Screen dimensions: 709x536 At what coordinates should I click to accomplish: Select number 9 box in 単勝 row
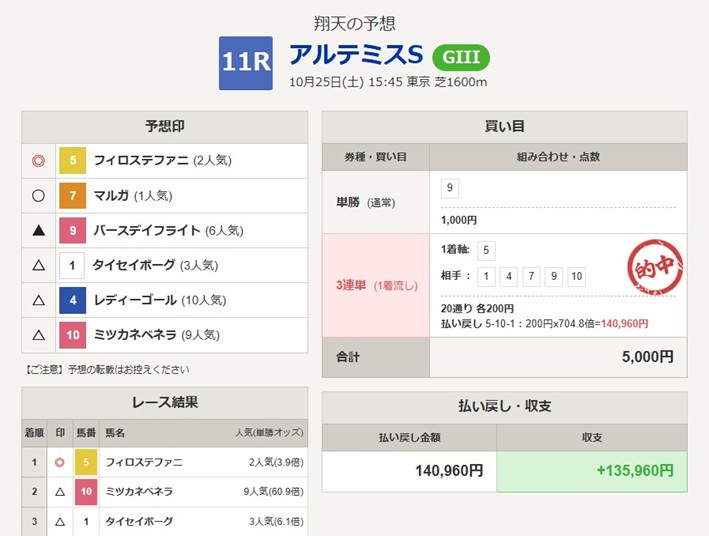[x=451, y=187]
